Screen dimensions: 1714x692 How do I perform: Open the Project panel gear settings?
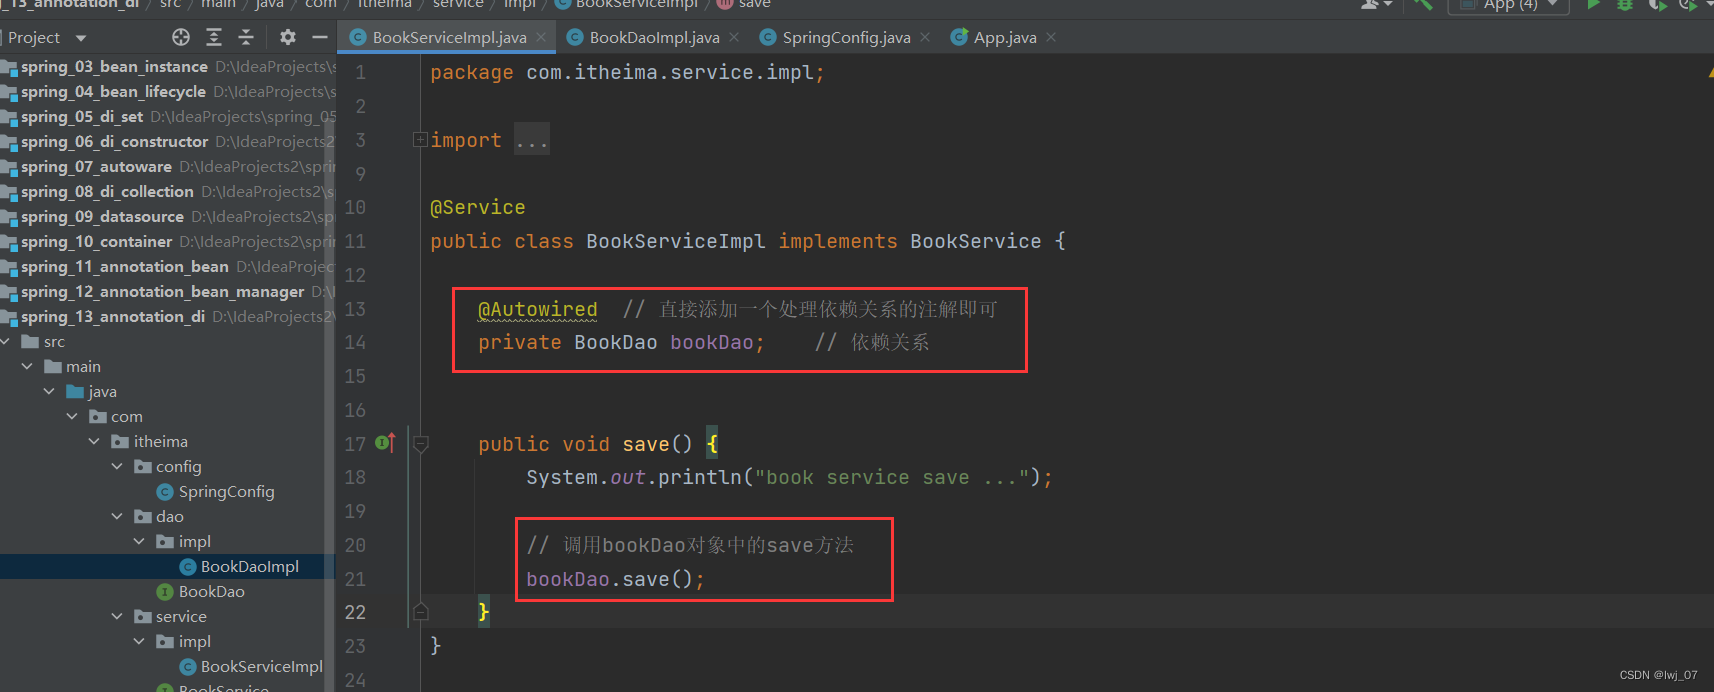click(288, 37)
